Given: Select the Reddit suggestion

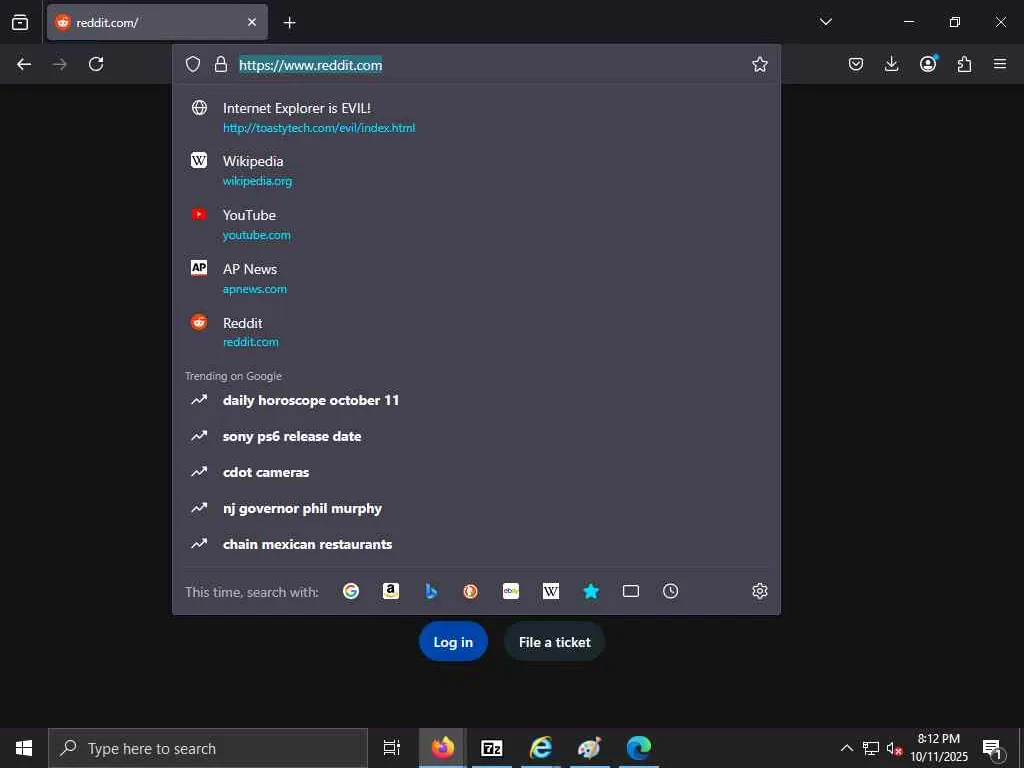Looking at the screenshot, I should pos(476,332).
